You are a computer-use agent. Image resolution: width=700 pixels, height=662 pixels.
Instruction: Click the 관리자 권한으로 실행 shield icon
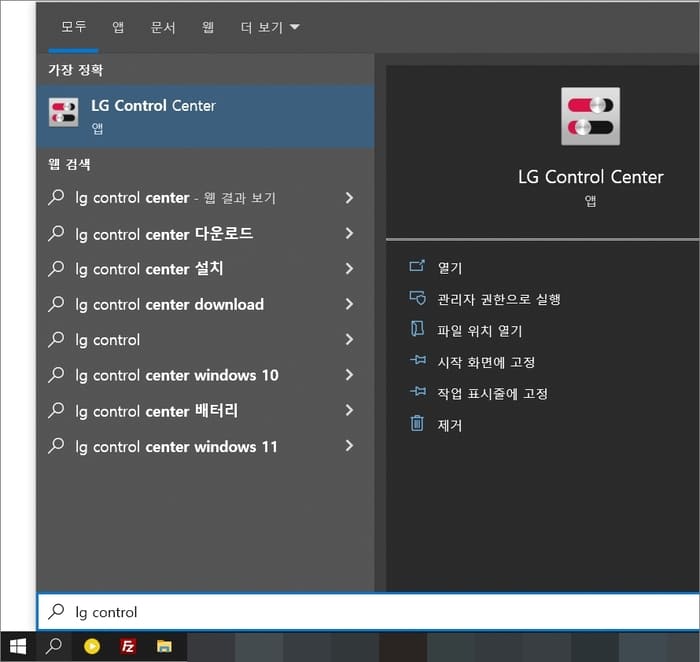click(417, 298)
